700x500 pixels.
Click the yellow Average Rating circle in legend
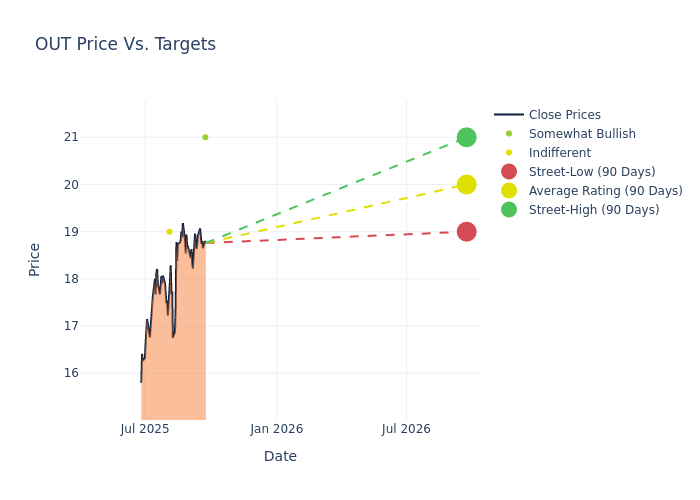click(509, 191)
